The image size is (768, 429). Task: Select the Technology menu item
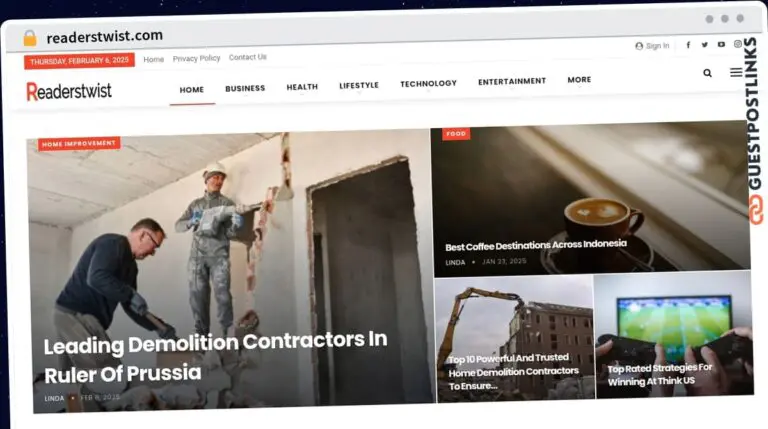click(x=428, y=84)
